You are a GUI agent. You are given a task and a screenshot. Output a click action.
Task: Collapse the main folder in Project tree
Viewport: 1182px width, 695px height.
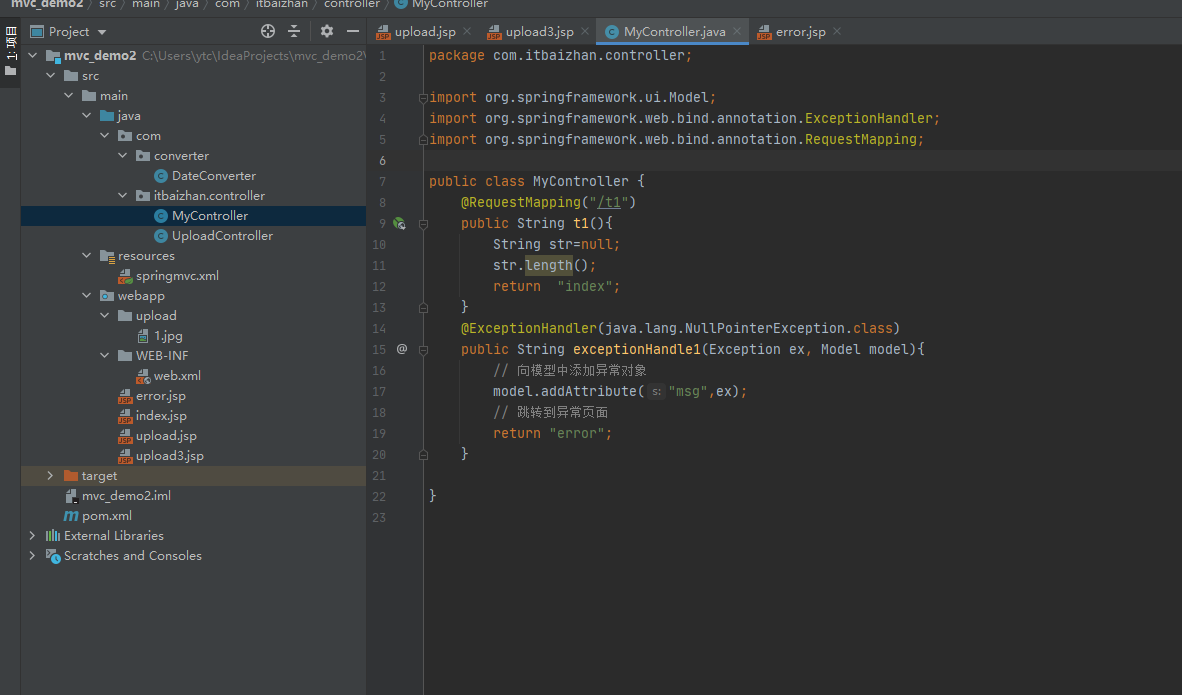69,95
